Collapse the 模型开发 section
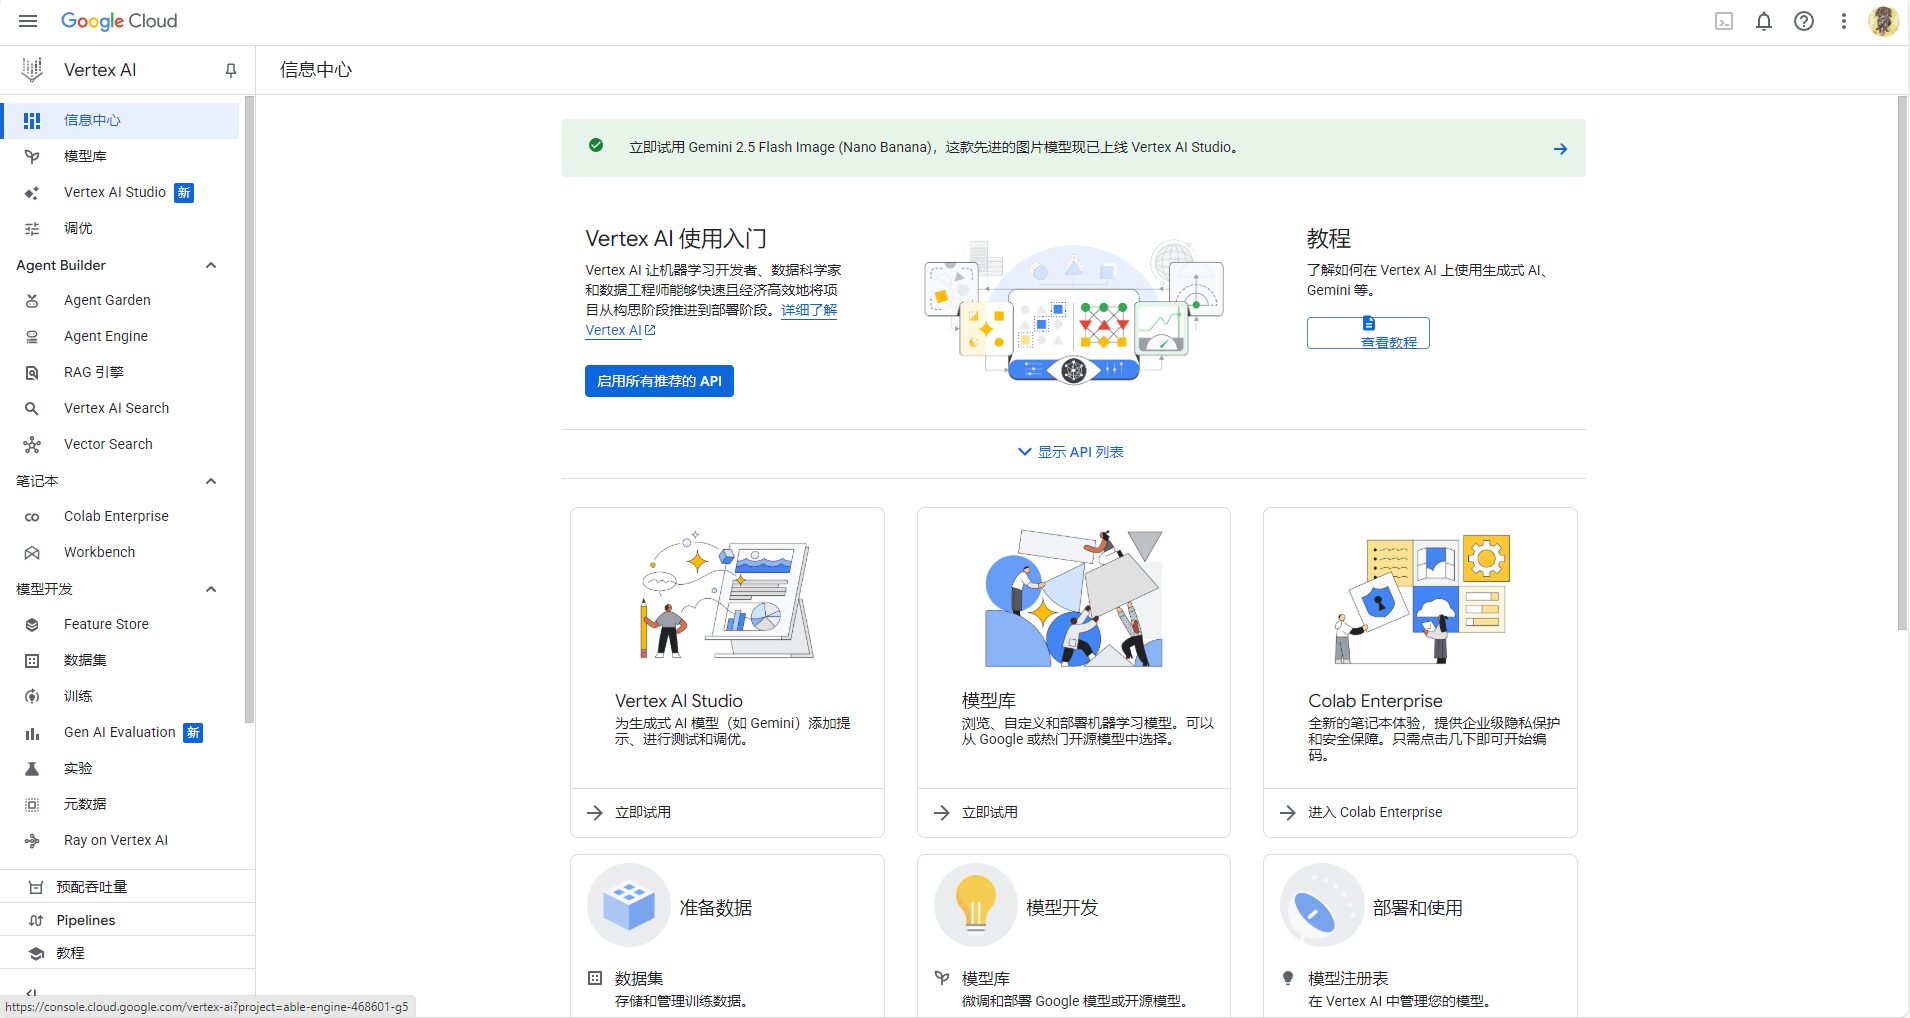The height and width of the screenshot is (1018, 1910). tap(211, 589)
